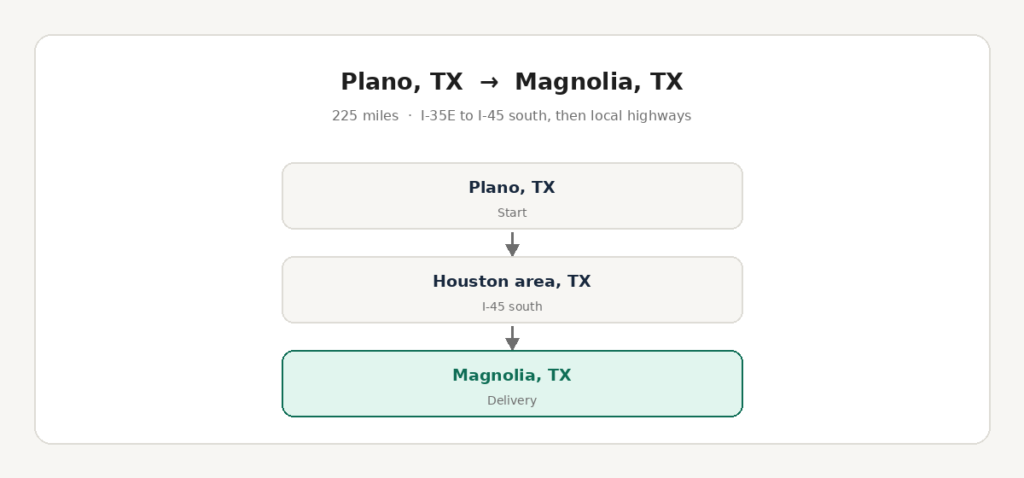Click the "I-45 south" label under Houston area
The image size is (1024, 478).
(x=512, y=307)
